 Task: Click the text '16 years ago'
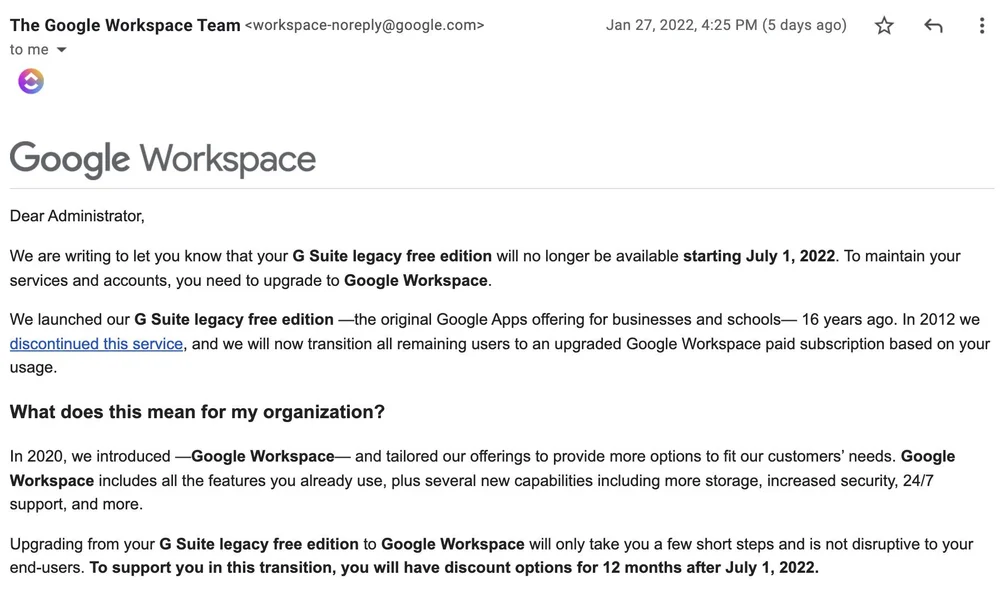point(849,320)
